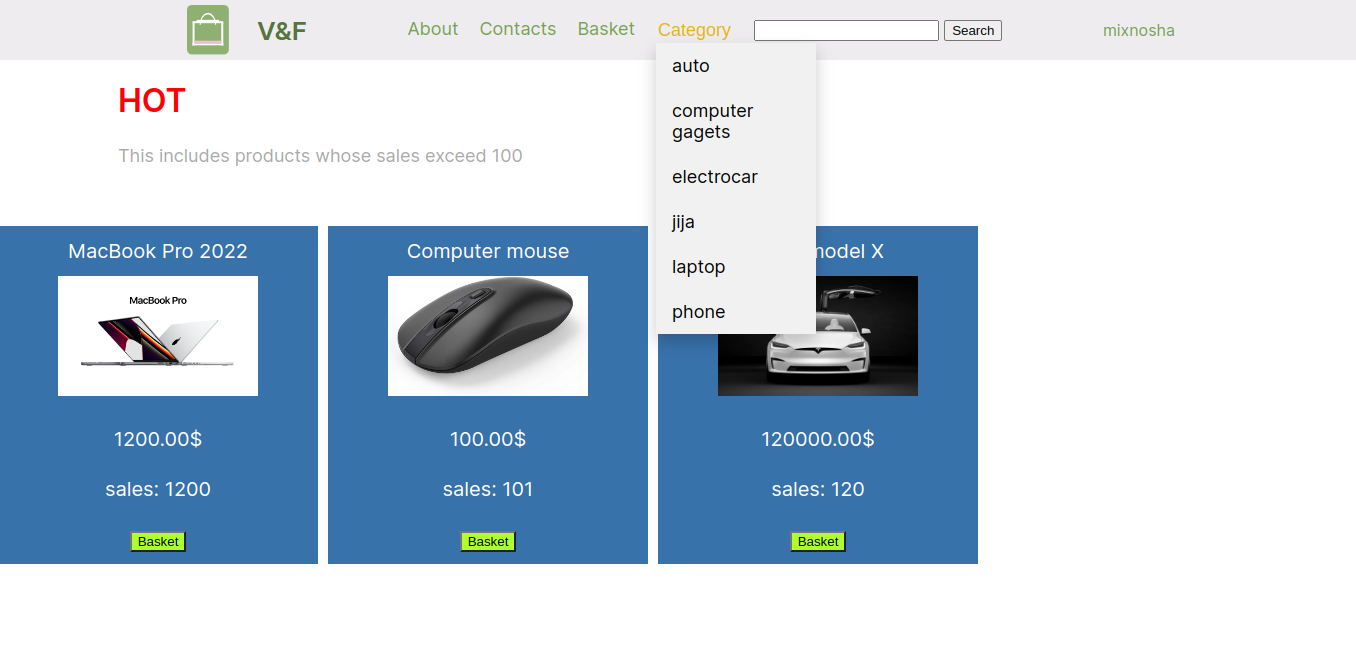Focus the search text field

846,30
